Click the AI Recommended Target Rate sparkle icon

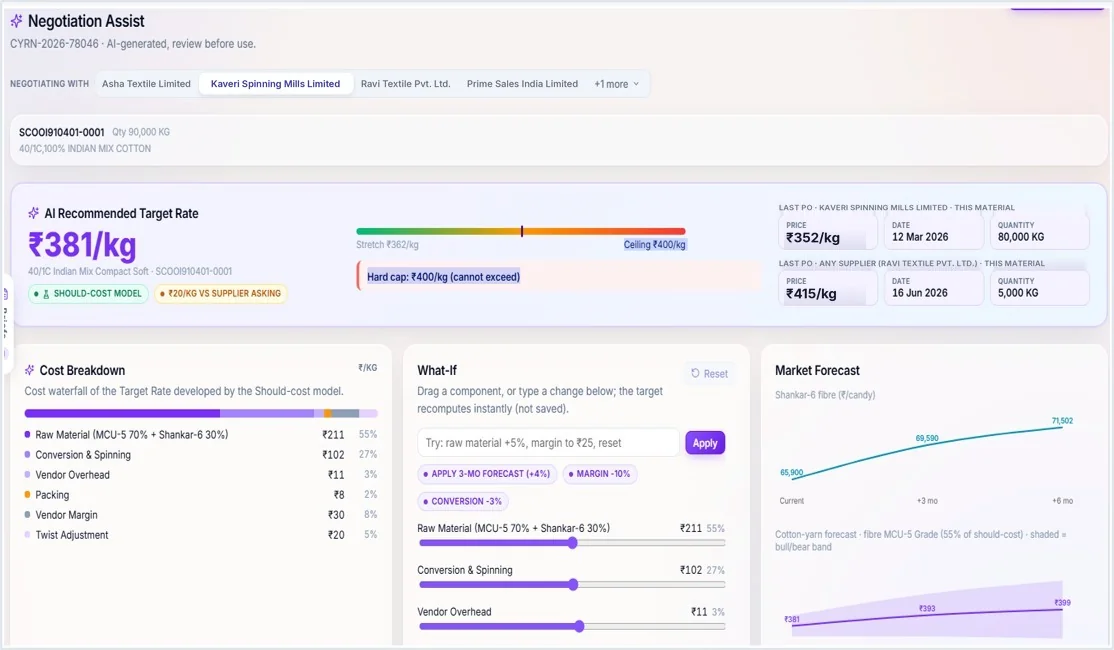(33, 213)
